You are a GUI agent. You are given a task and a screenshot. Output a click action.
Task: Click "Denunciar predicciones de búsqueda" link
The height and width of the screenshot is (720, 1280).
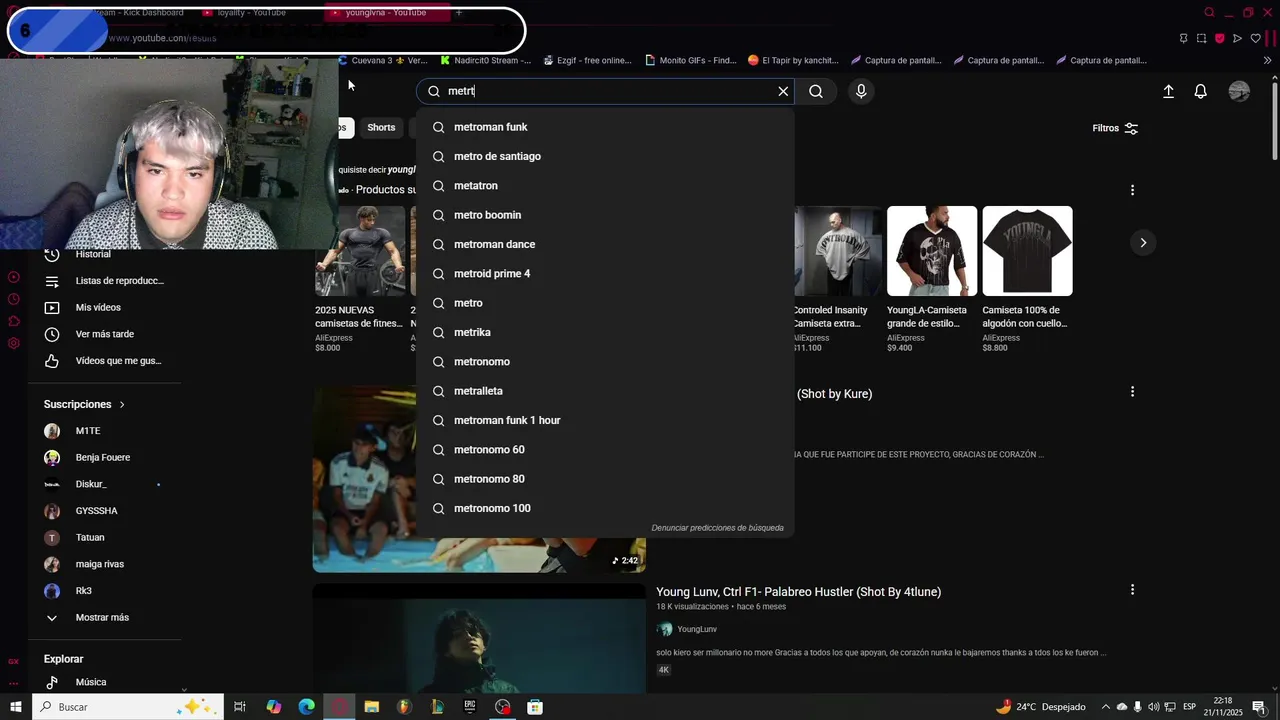717,528
